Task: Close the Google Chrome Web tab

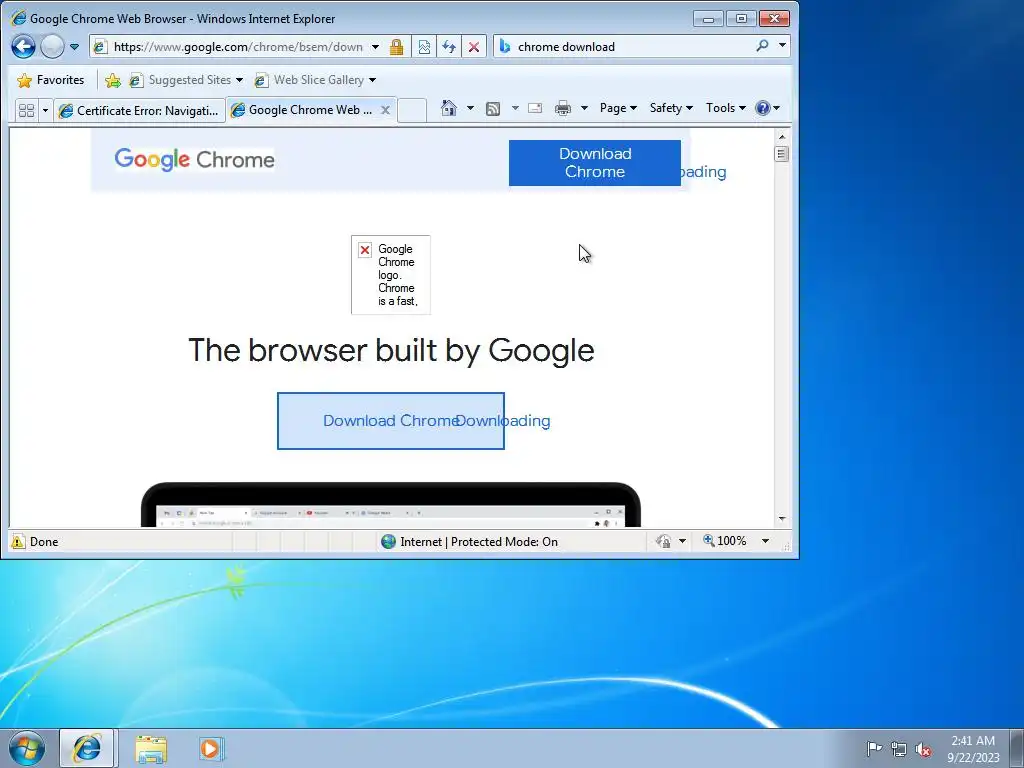Action: [x=385, y=110]
